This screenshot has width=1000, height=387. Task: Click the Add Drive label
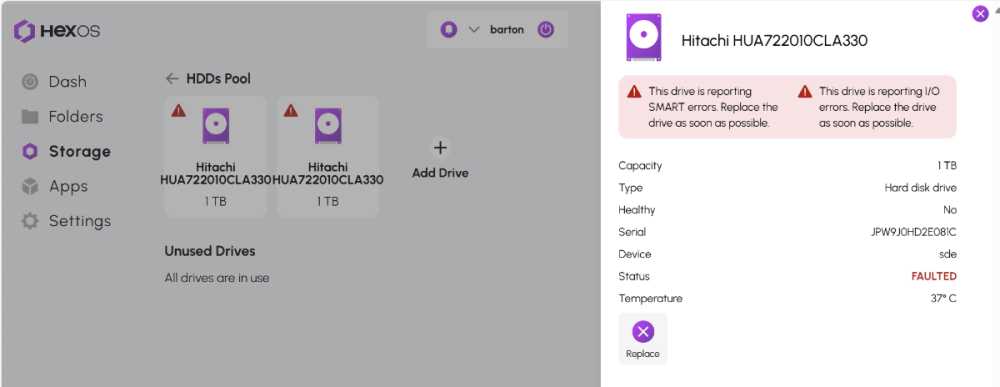[x=440, y=173]
